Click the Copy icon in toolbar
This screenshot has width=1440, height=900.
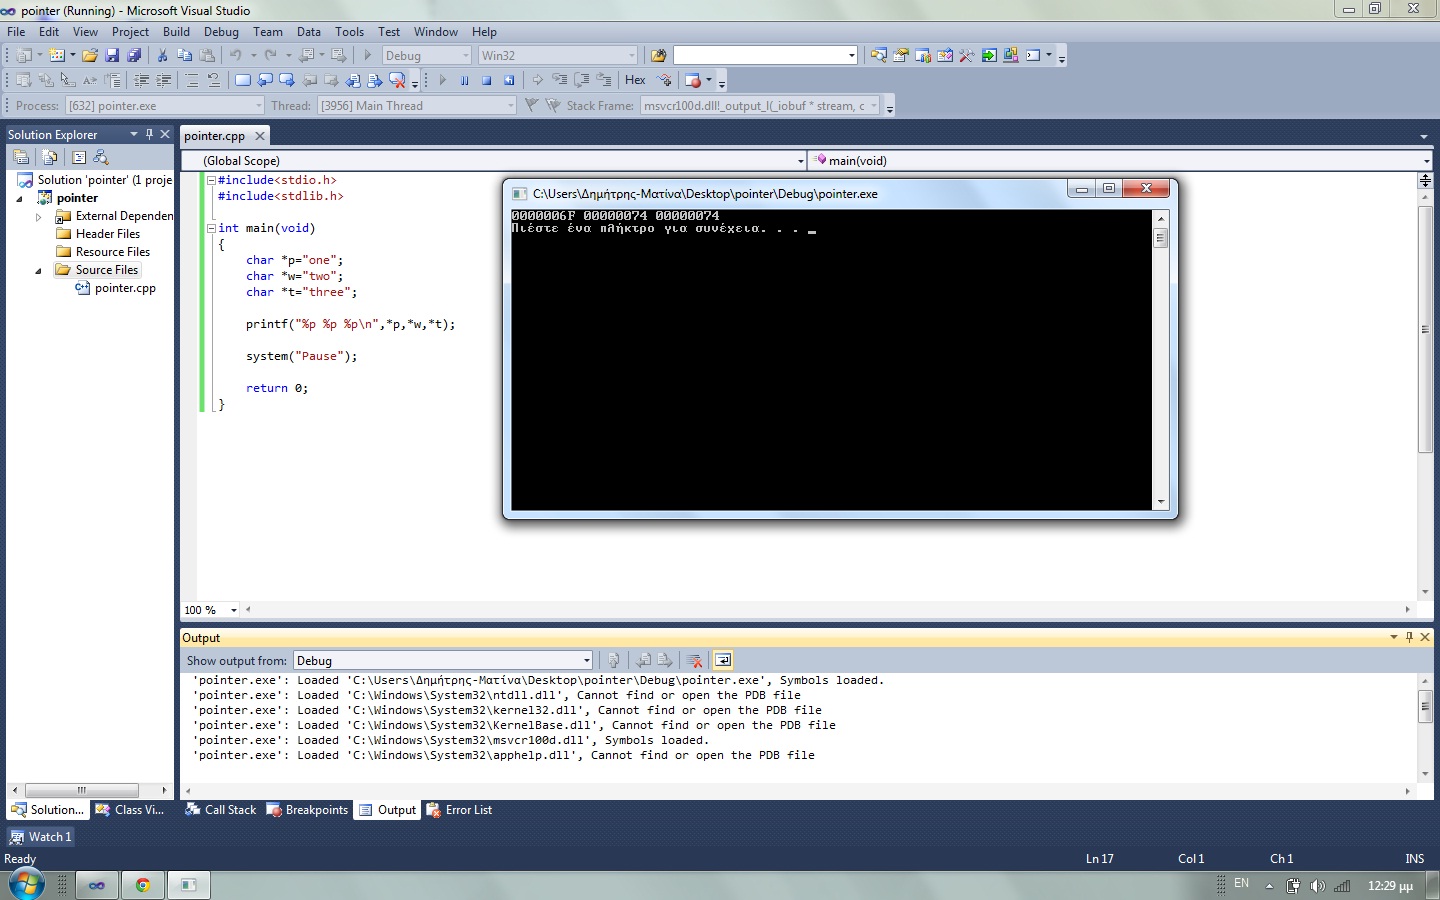(x=184, y=56)
